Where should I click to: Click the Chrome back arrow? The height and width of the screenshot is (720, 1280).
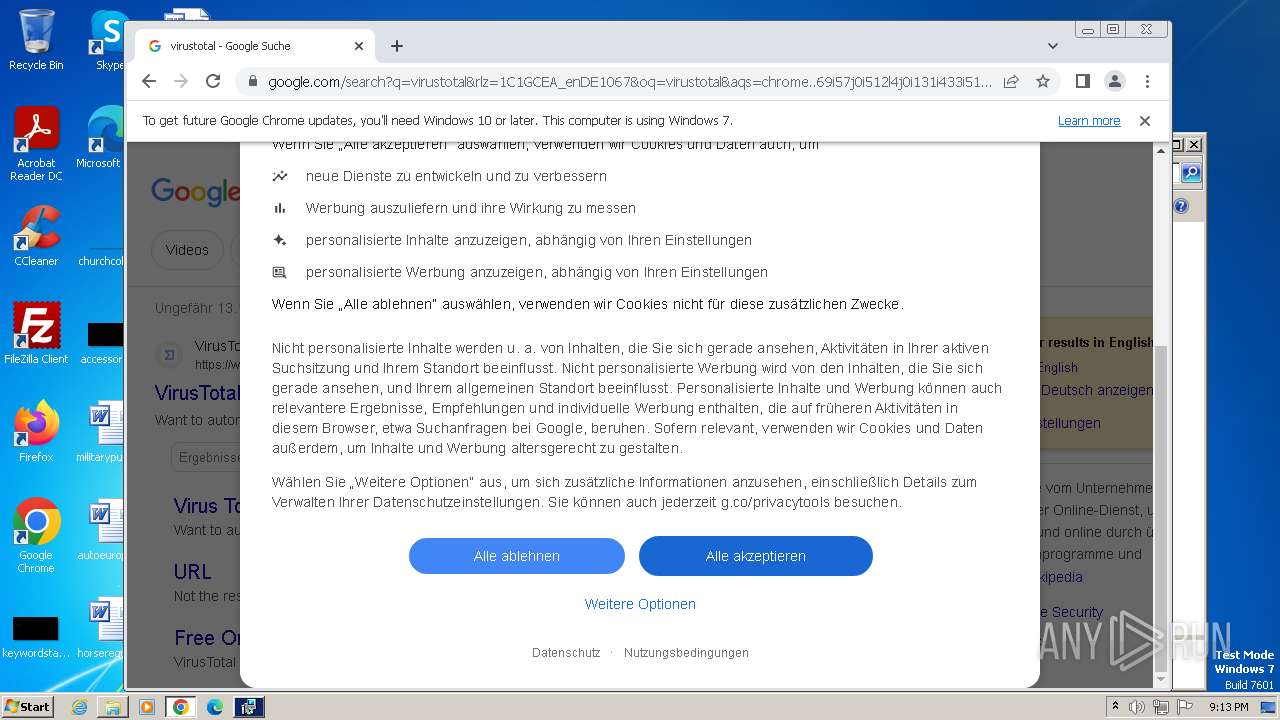tap(149, 81)
